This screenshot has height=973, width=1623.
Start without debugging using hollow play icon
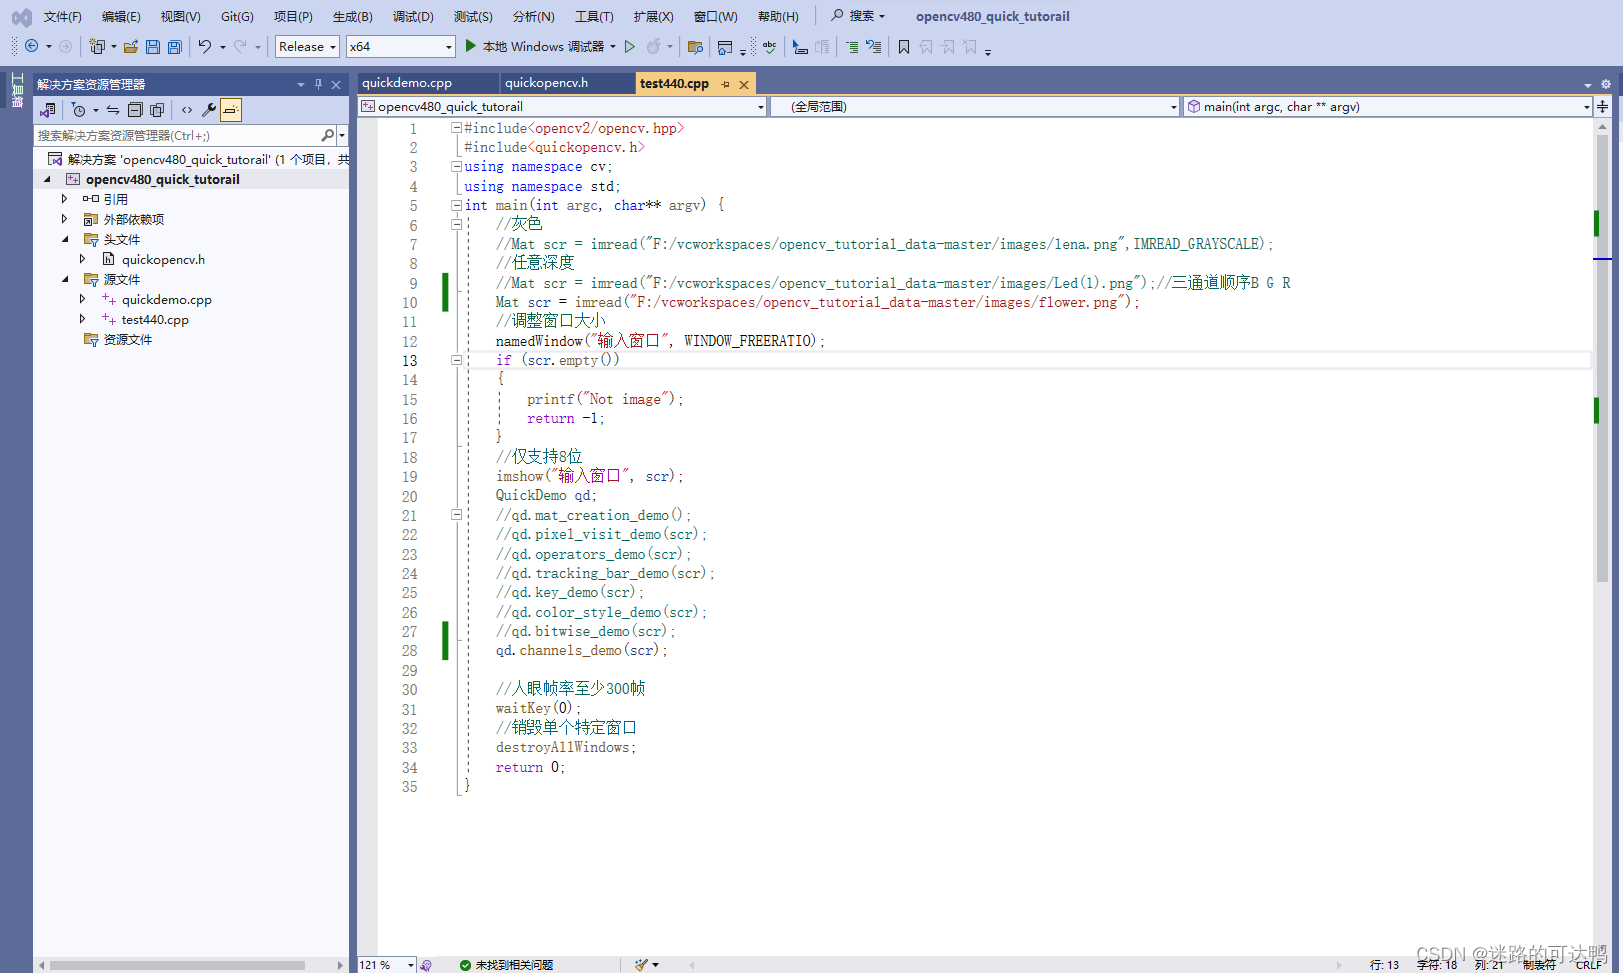point(630,46)
